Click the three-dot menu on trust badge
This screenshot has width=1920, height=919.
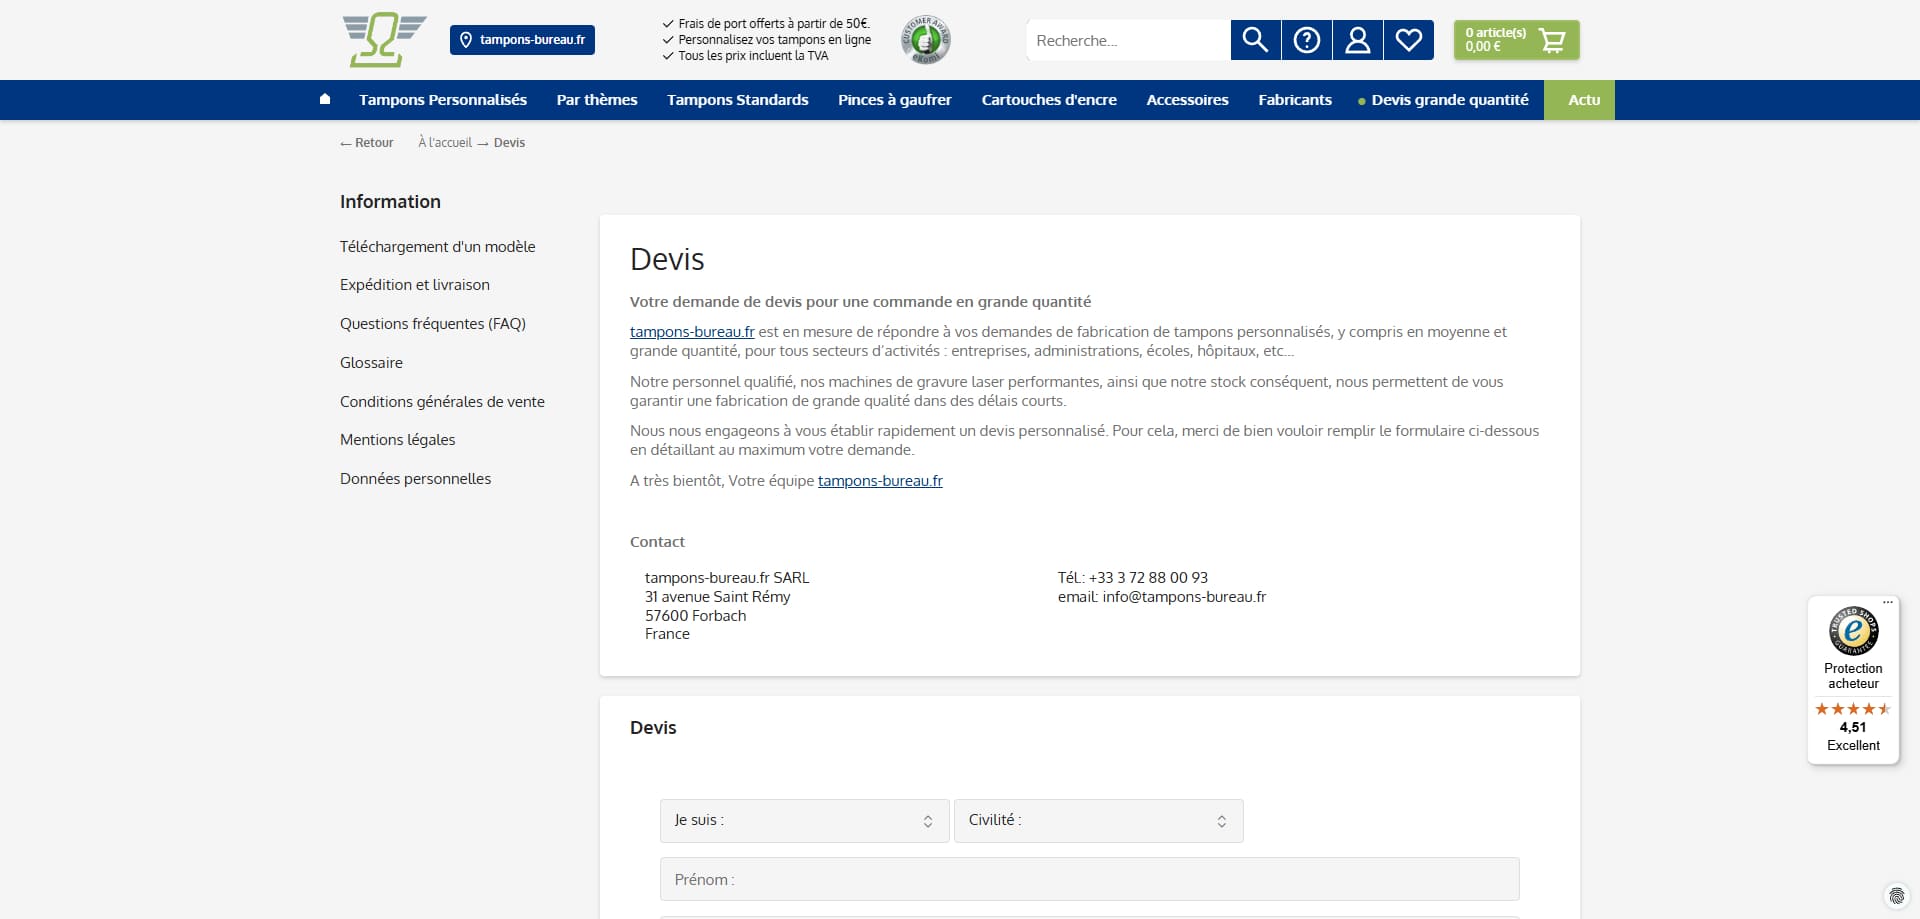[1888, 602]
